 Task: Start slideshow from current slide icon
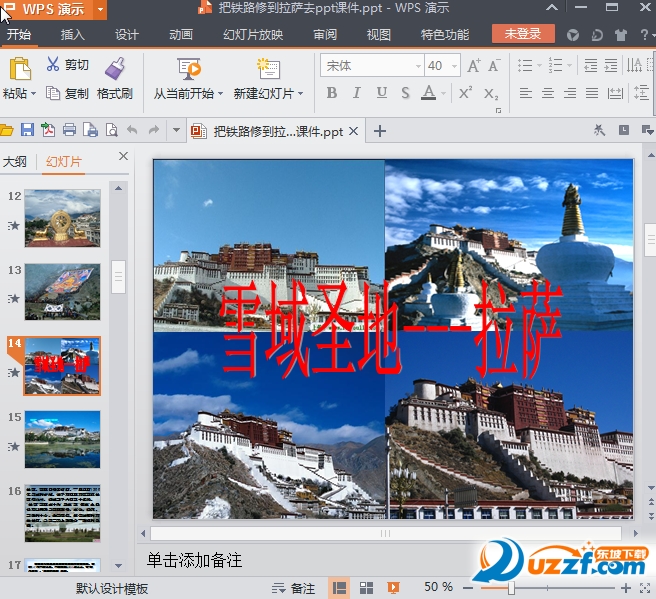pos(189,68)
